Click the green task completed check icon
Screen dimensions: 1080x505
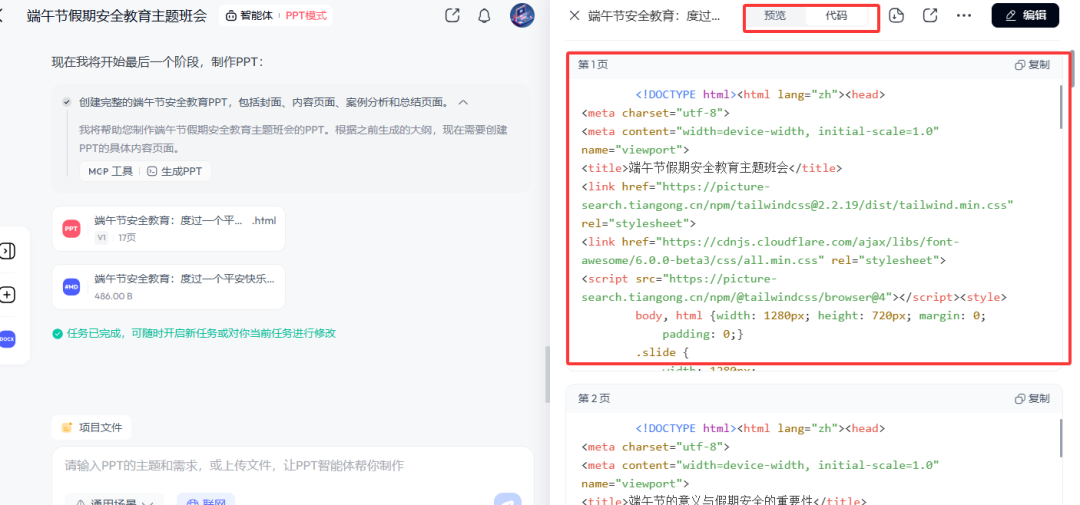[x=58, y=333]
